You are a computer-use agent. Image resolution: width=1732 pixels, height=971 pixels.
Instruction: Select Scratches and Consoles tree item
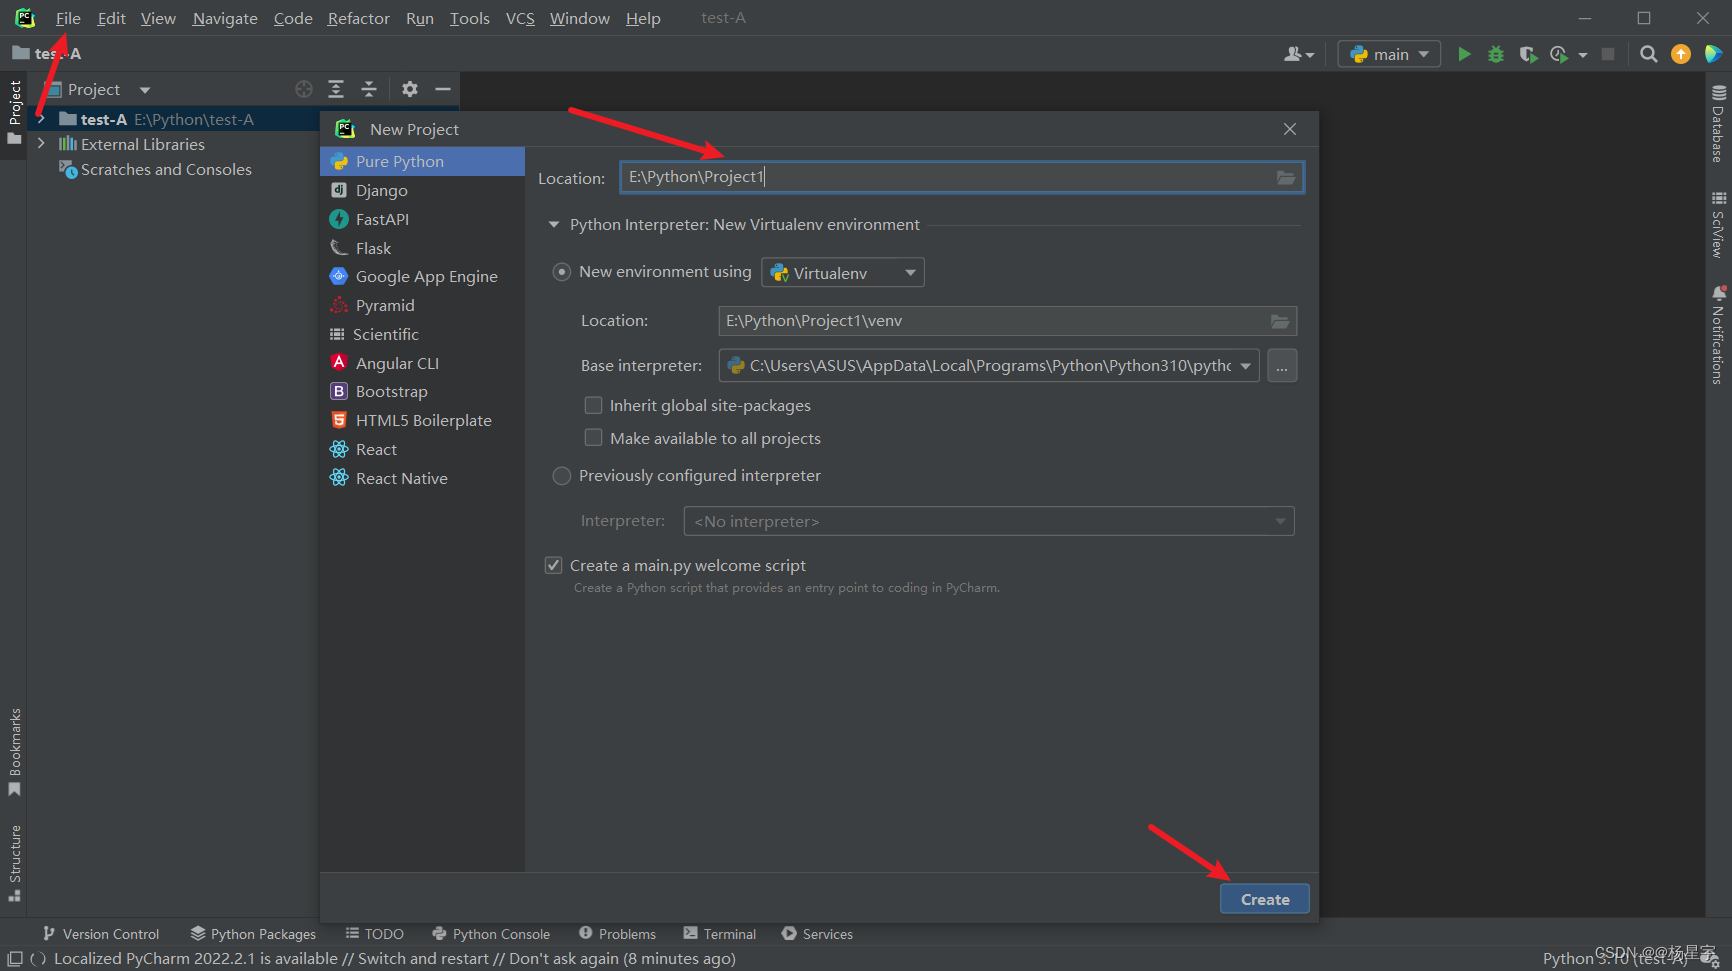[x=166, y=170]
